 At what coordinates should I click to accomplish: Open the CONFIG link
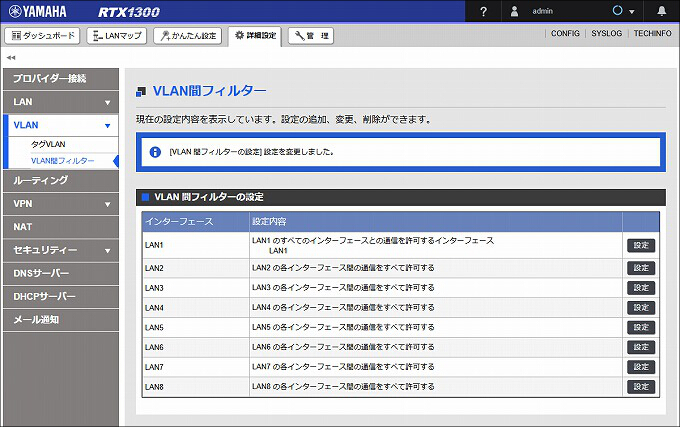point(565,33)
